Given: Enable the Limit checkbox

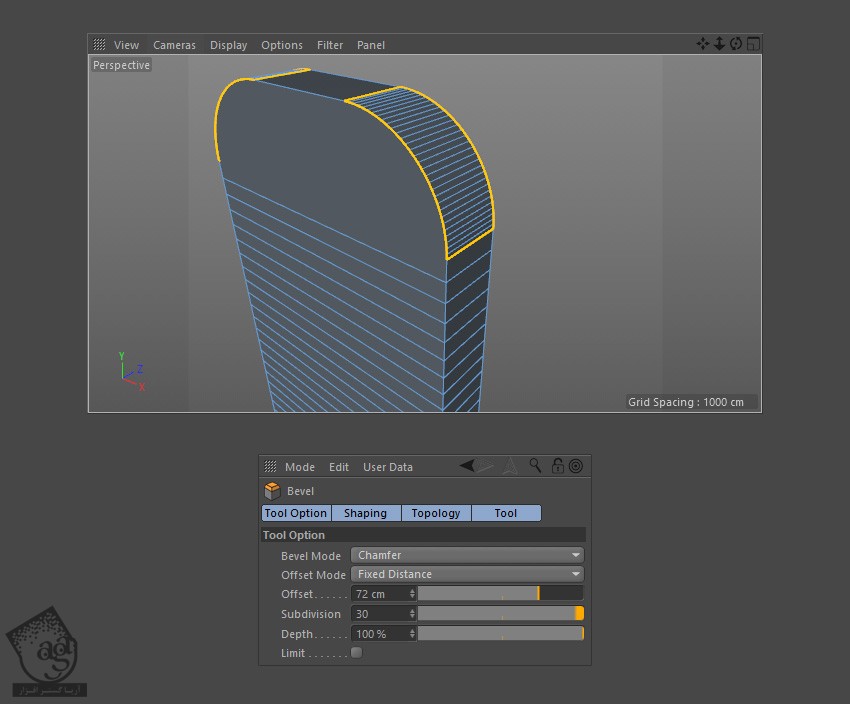Looking at the screenshot, I should pos(356,653).
